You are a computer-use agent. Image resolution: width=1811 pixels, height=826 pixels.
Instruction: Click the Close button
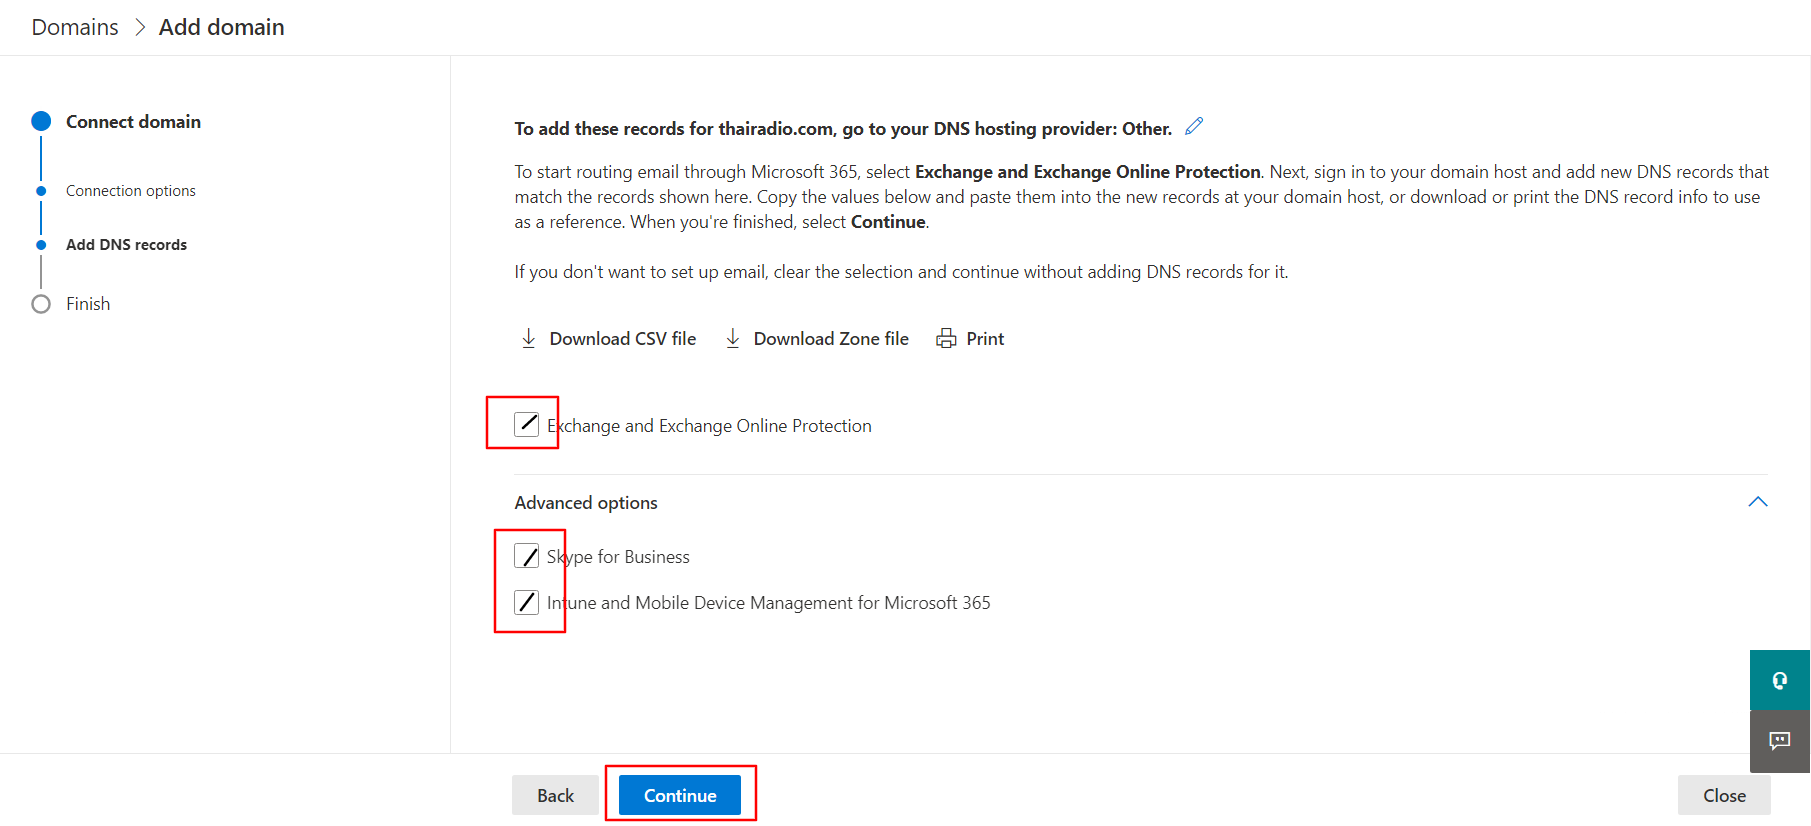pos(1724,795)
